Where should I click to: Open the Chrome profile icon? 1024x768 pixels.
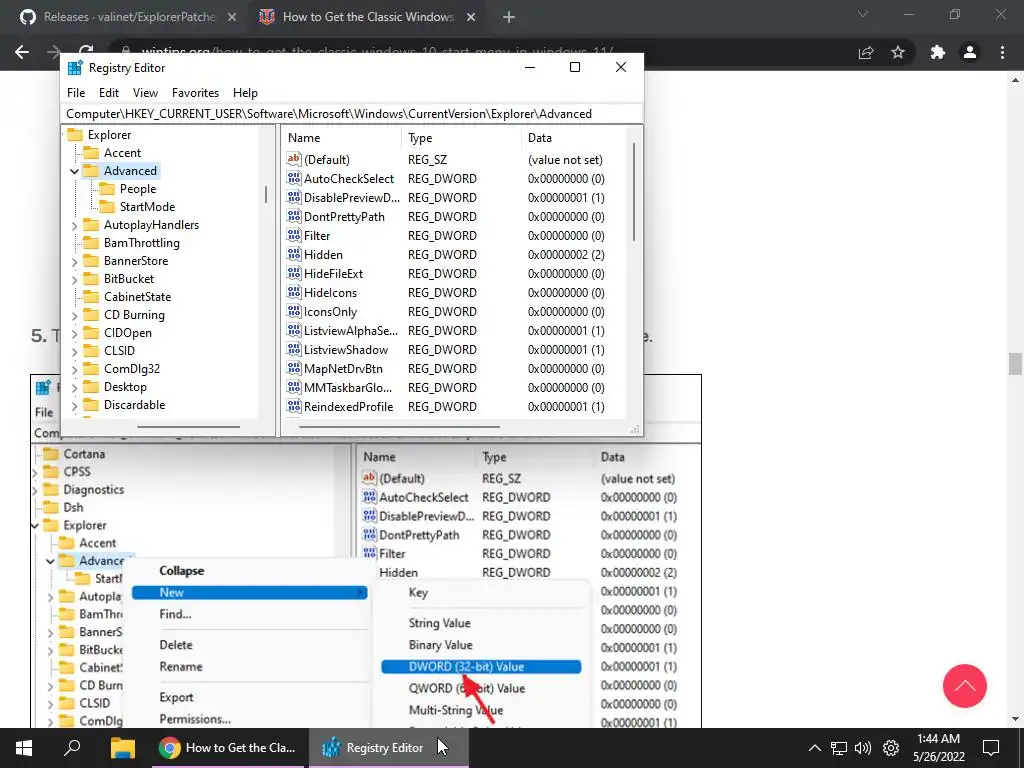(970, 52)
